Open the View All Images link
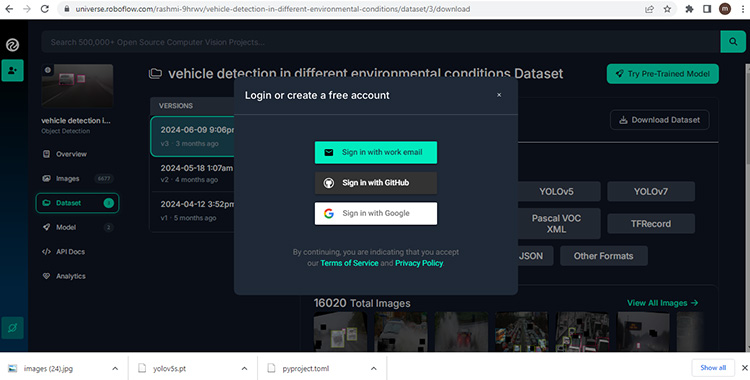The image size is (750, 380). point(662,303)
